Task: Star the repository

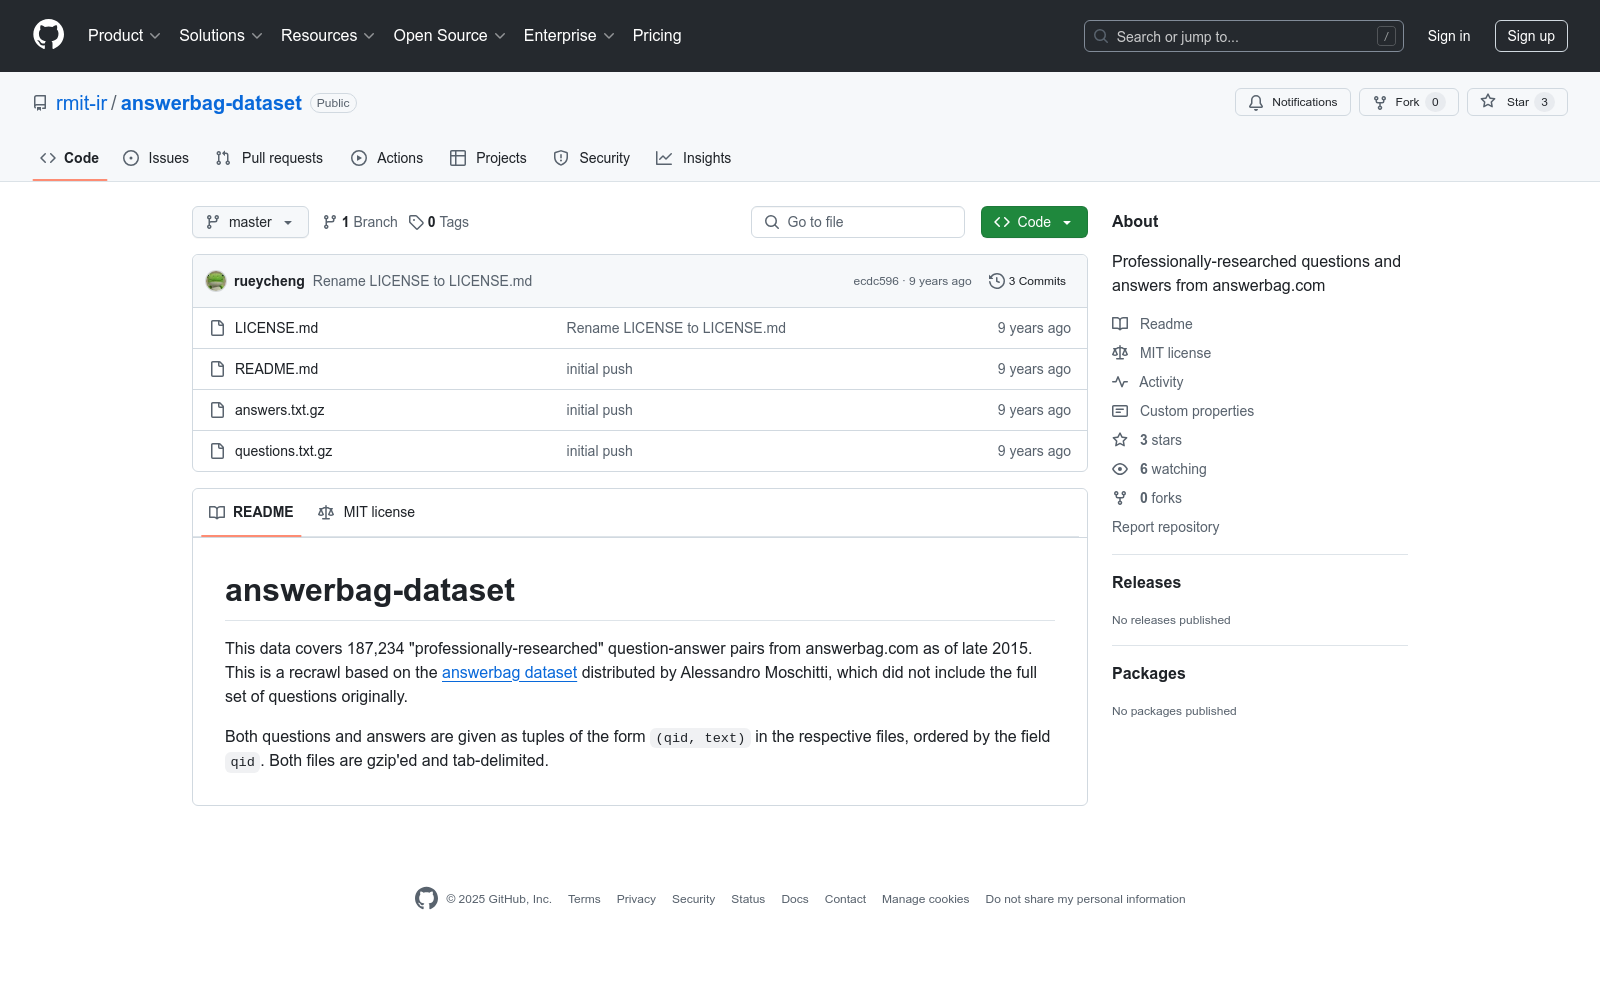Action: coord(1517,102)
